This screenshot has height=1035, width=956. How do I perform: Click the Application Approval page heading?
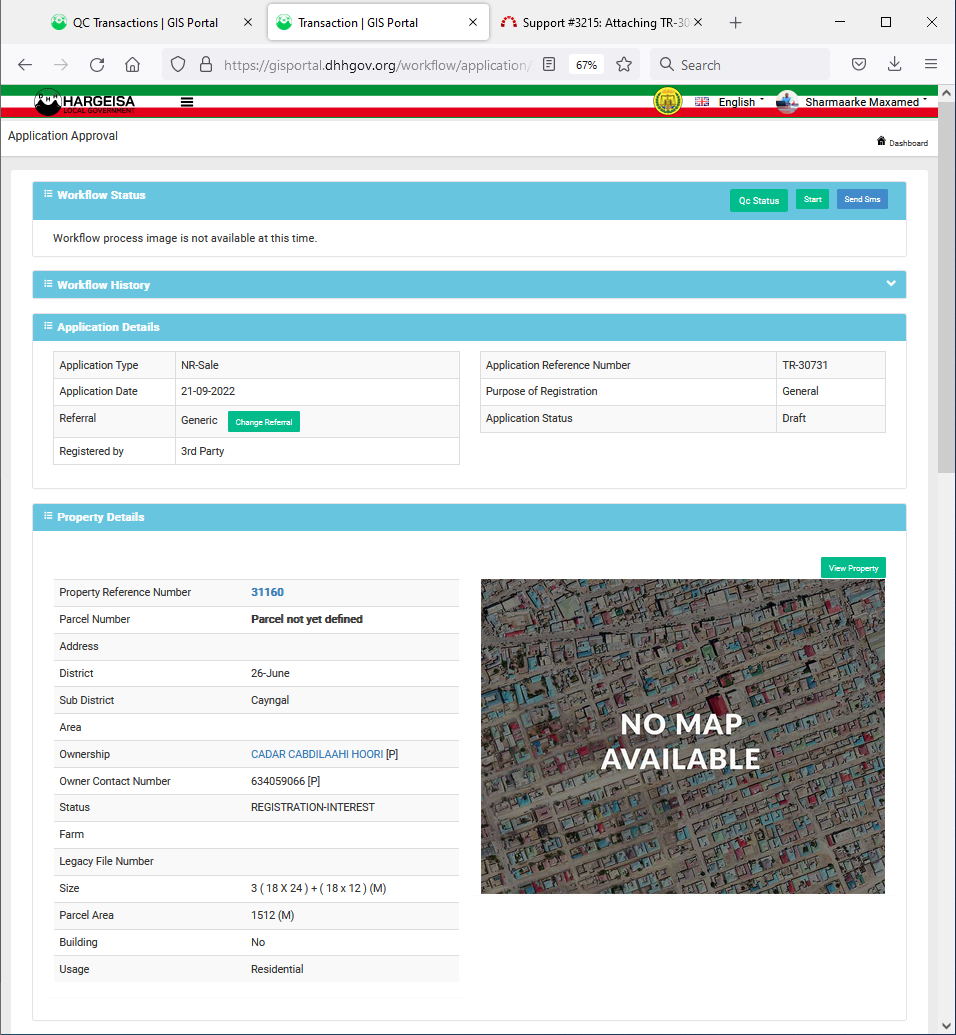point(63,136)
